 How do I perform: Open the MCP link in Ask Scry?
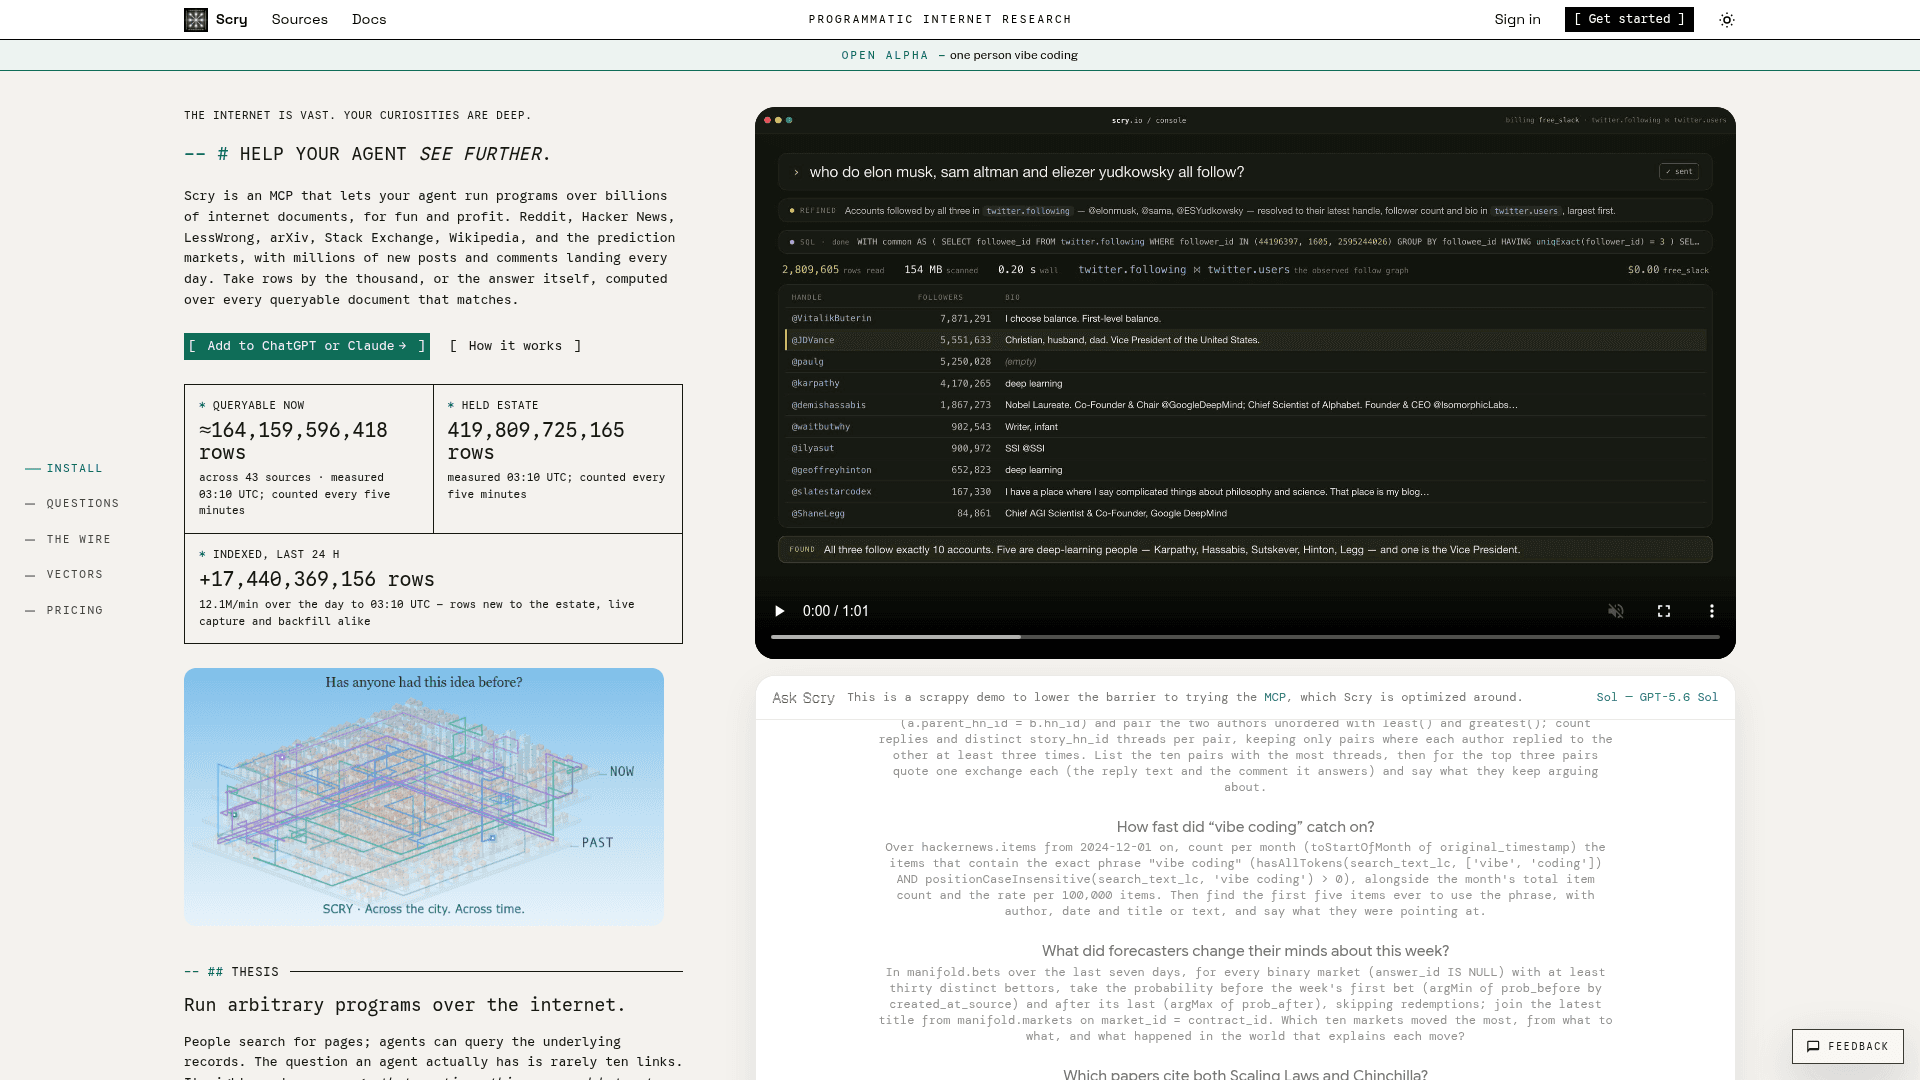coord(1275,698)
